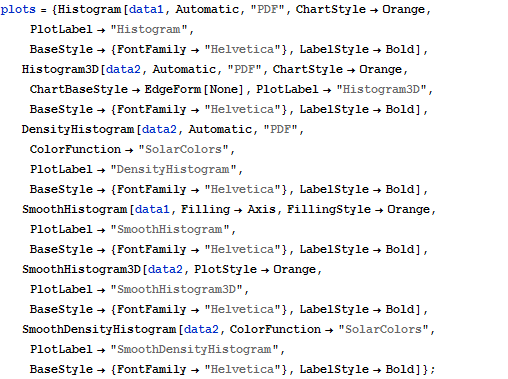Viewport: 508px width, 379px height.
Task: Click Orange on the Histogram3D[data2 line
Action: coord(381,69)
